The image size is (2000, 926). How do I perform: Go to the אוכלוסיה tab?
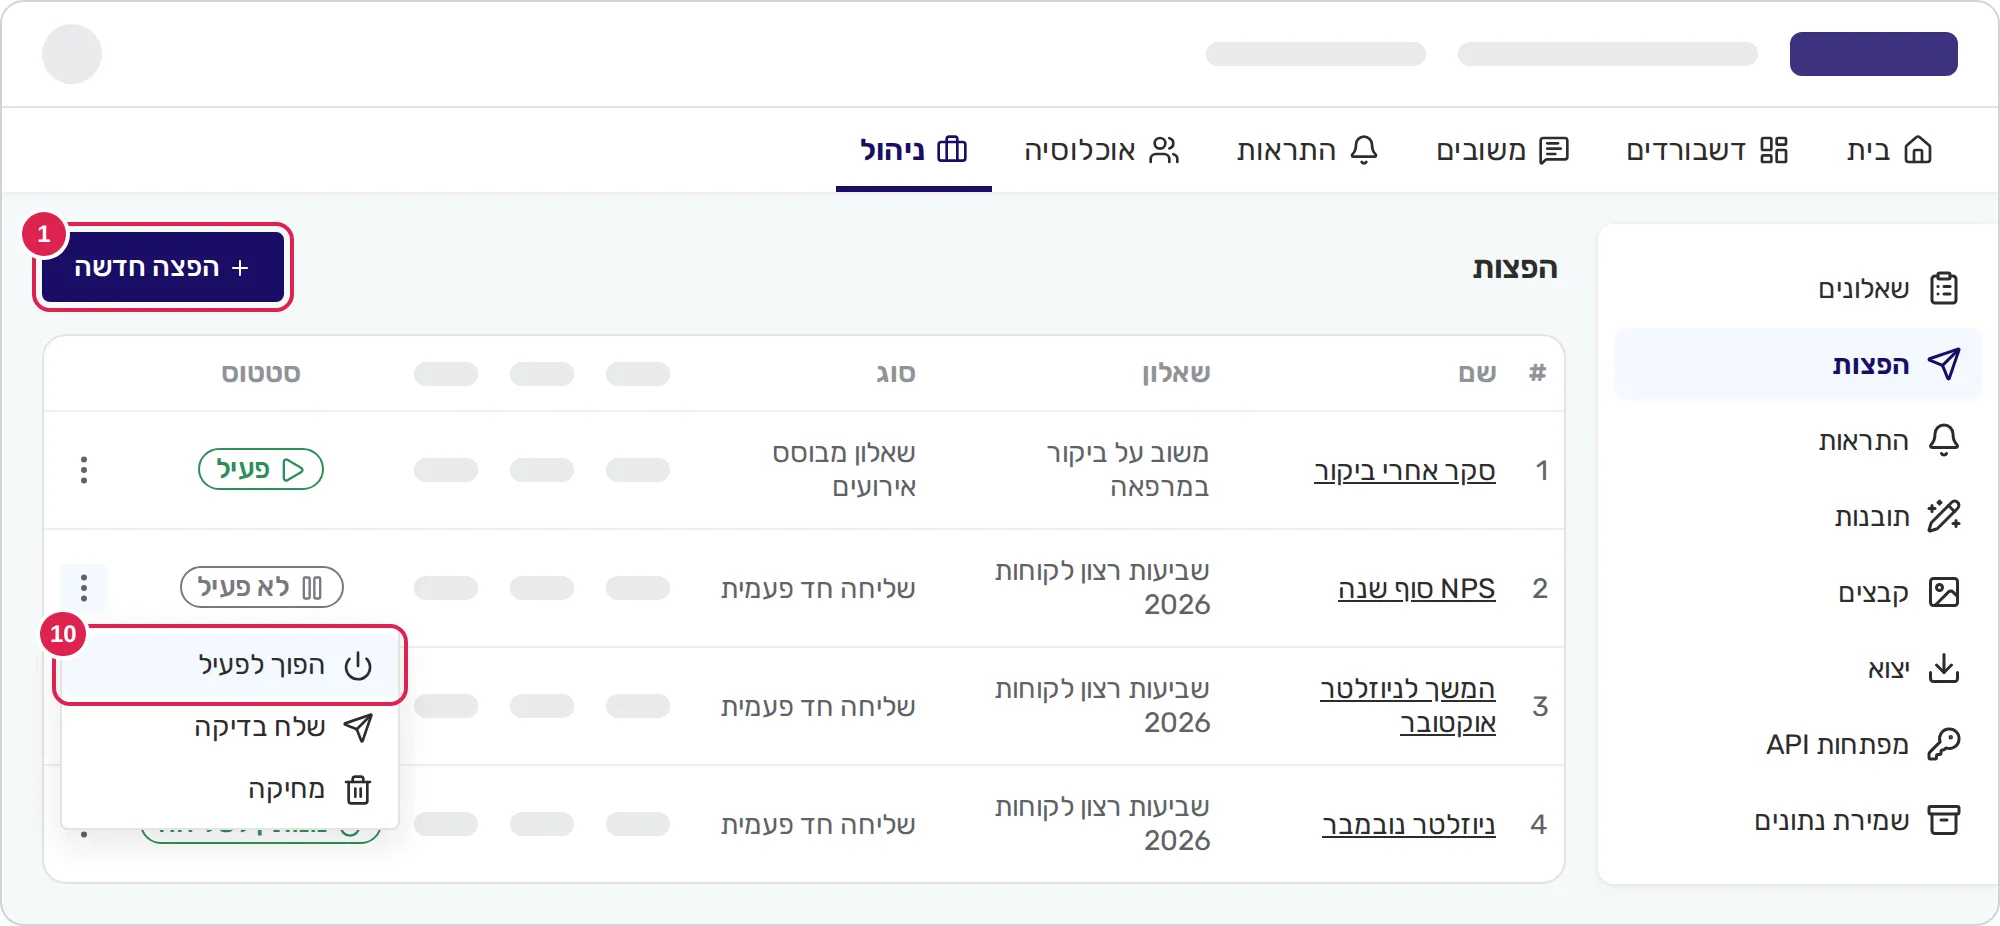(1102, 150)
